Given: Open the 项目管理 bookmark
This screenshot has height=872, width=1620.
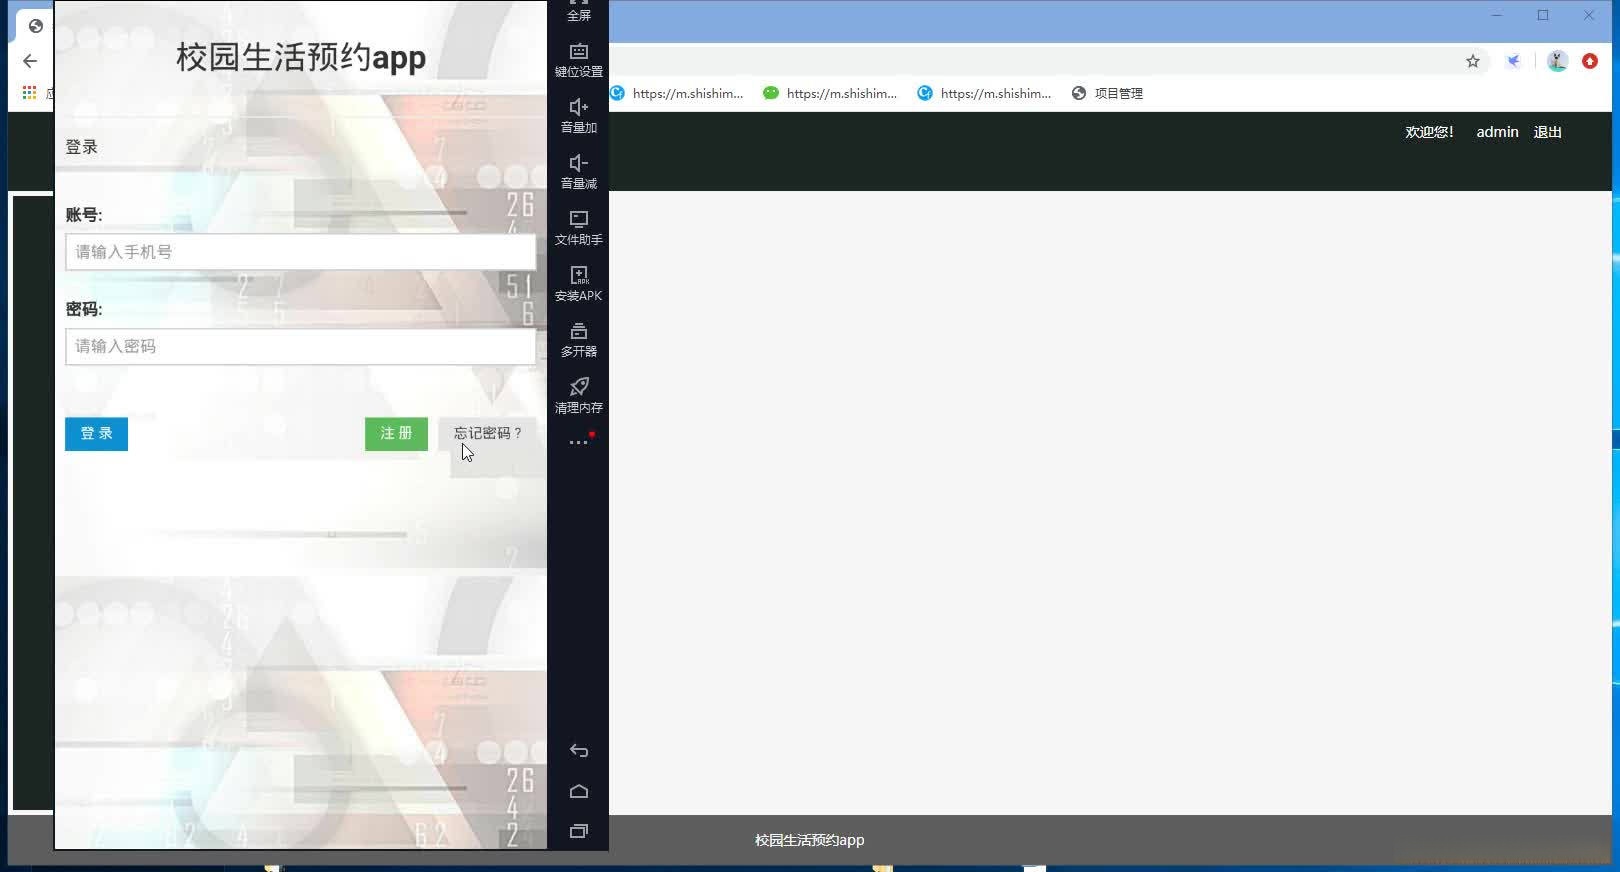Looking at the screenshot, I should click(x=1107, y=93).
